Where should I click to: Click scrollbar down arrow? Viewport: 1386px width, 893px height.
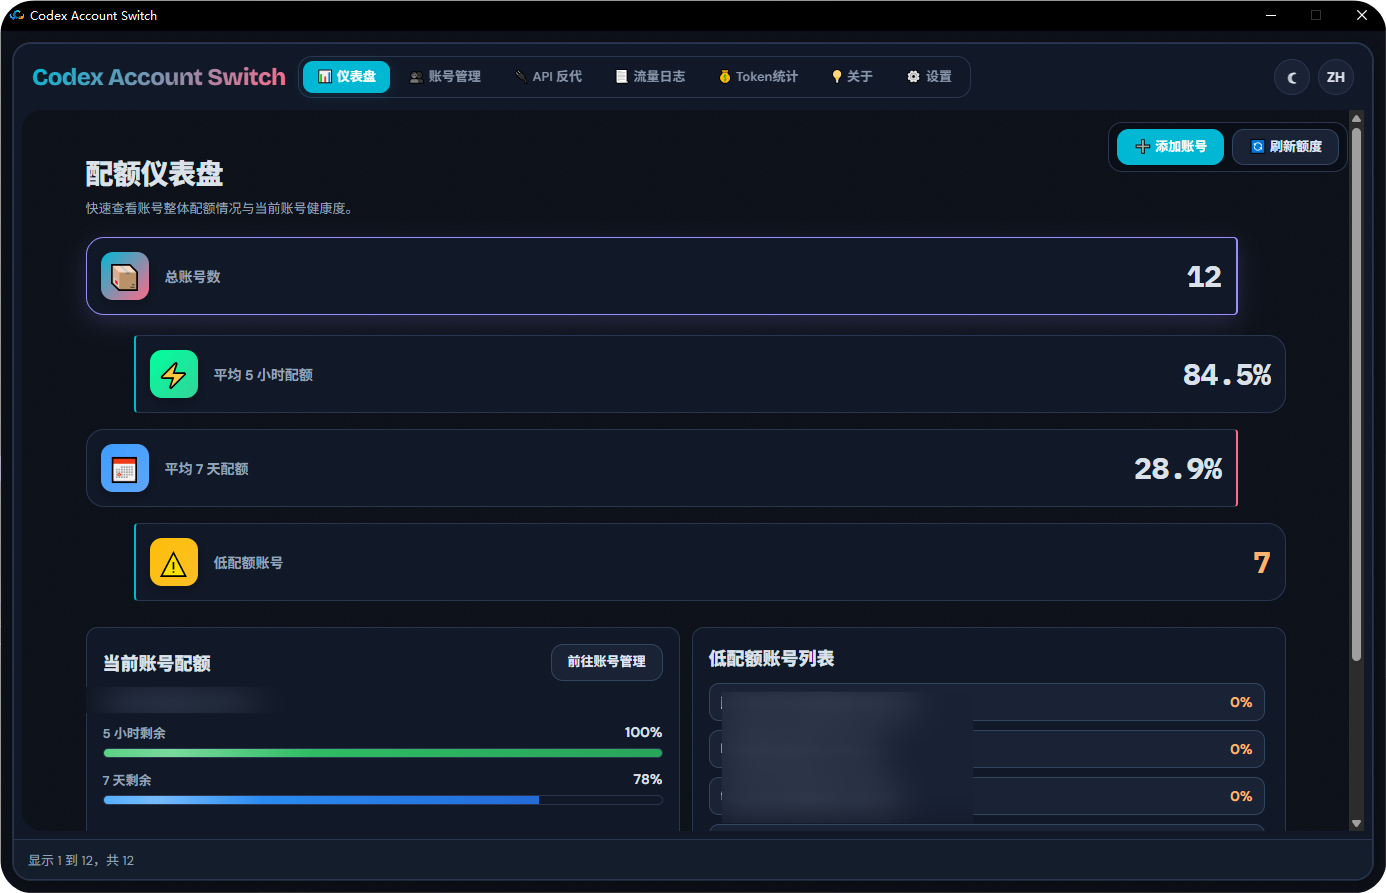click(x=1356, y=824)
